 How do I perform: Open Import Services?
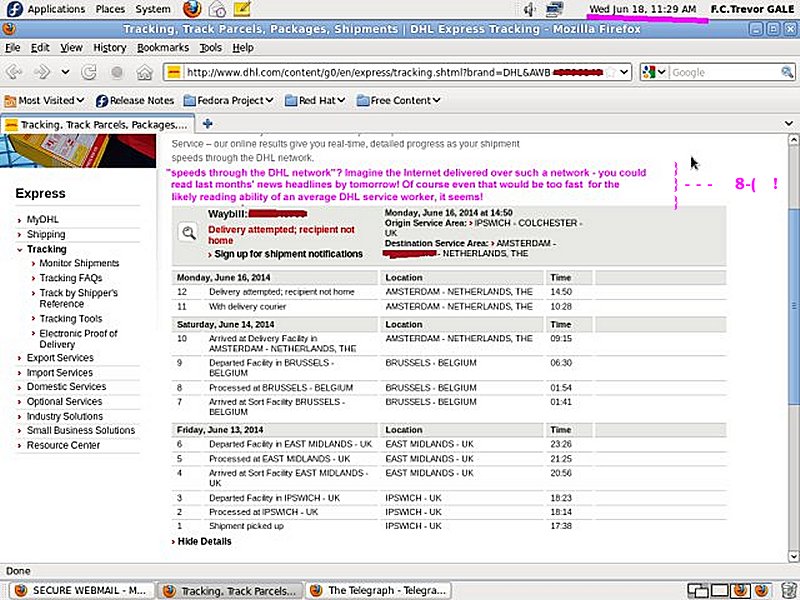[x=60, y=372]
